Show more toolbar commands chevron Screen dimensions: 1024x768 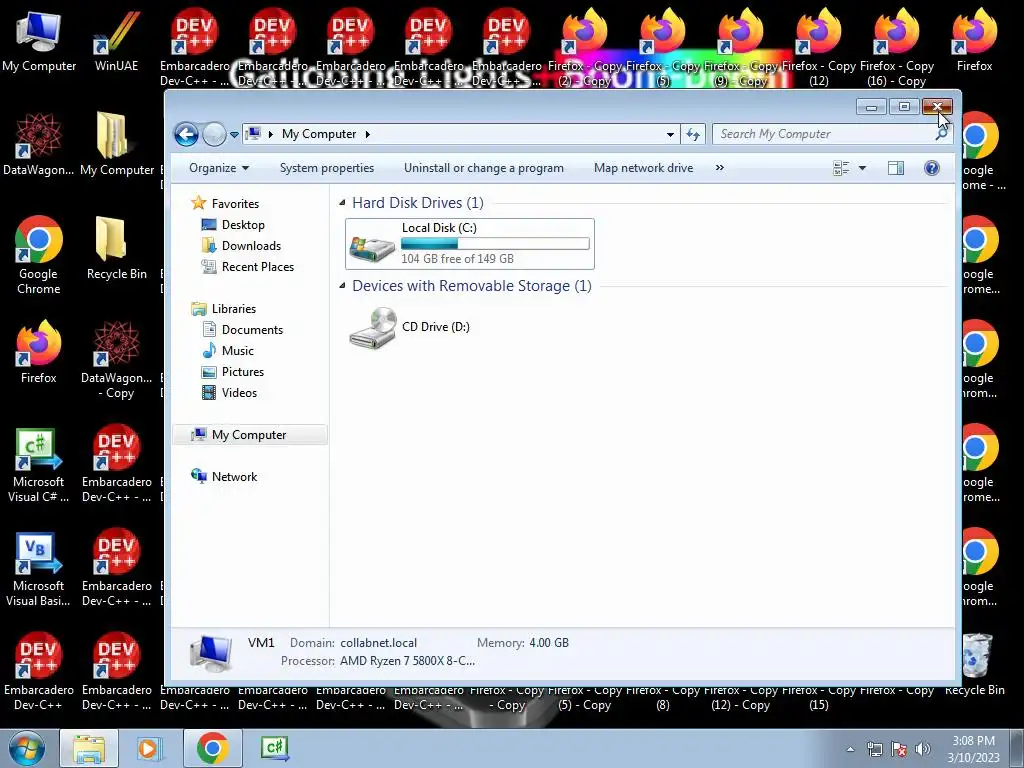pyautogui.click(x=720, y=168)
